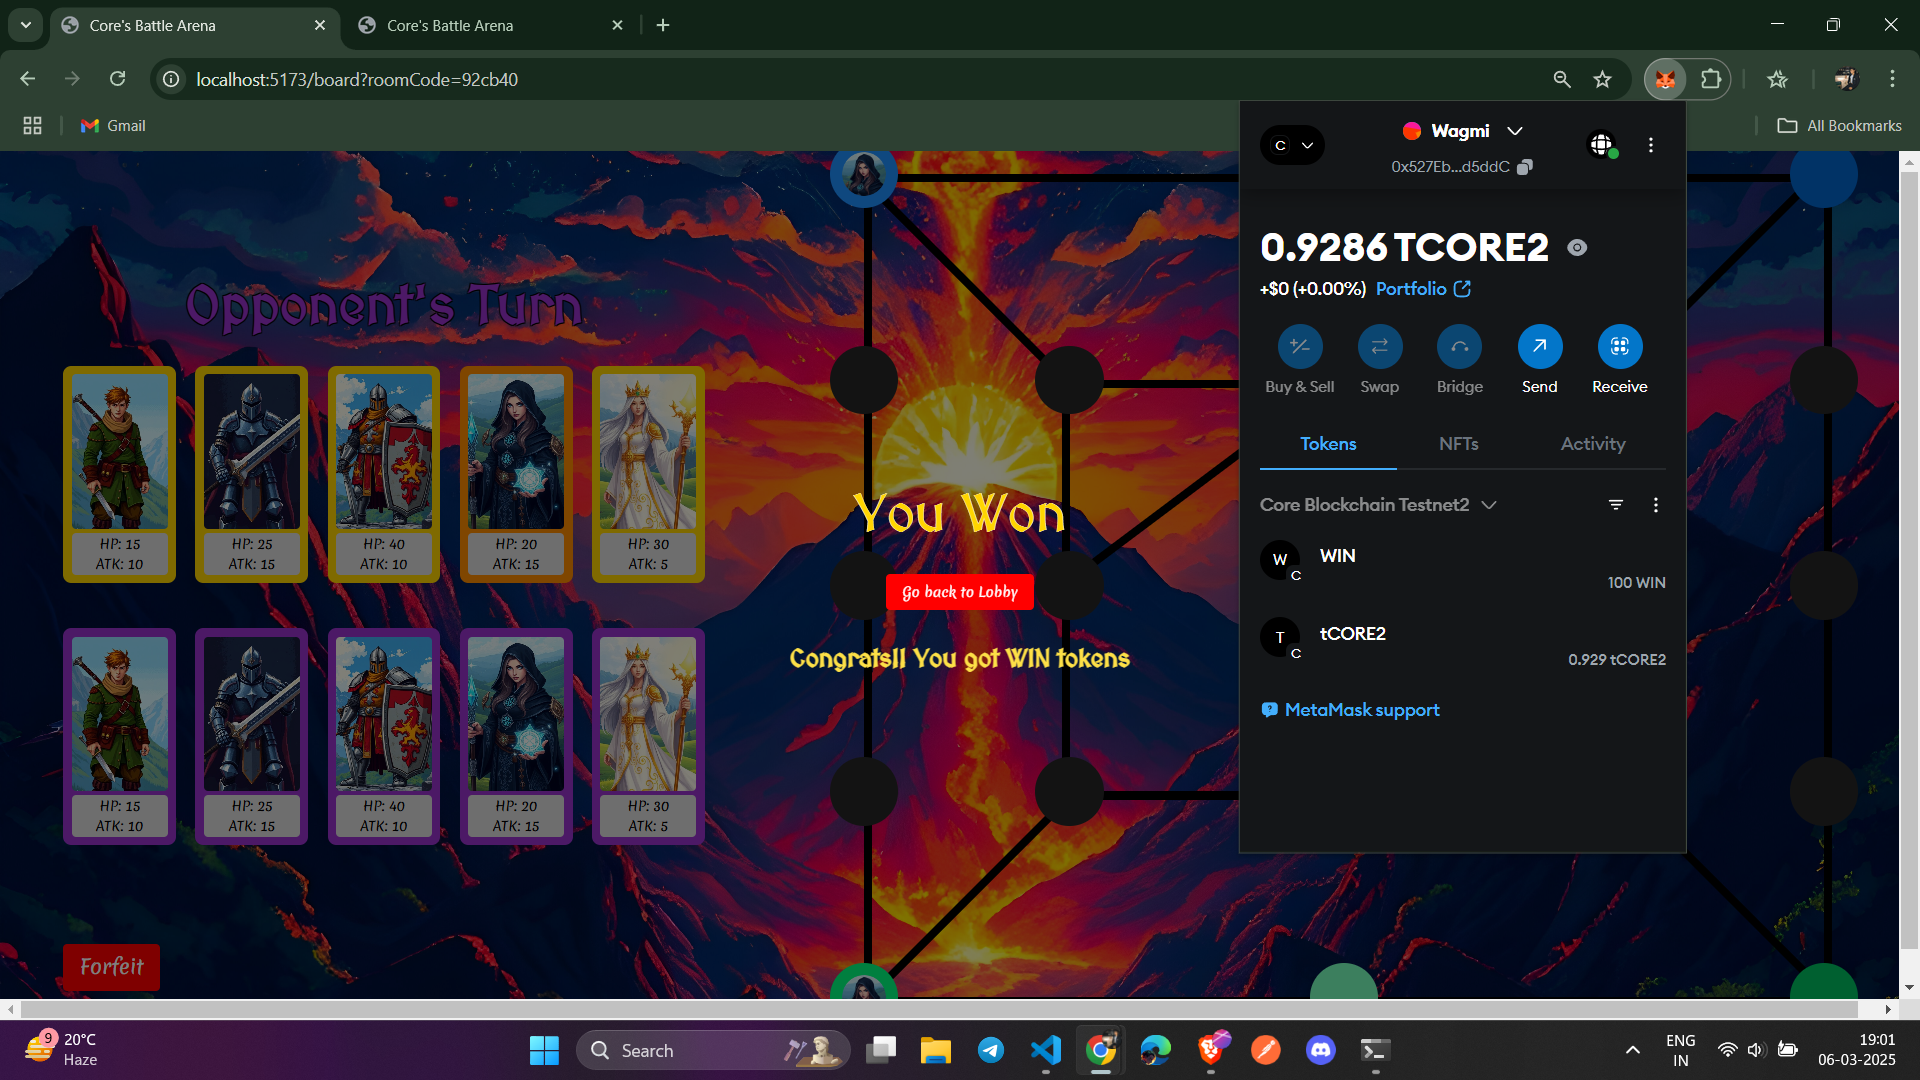The width and height of the screenshot is (1920, 1080).
Task: Open the token filter sort icon
Action: (x=1616, y=505)
